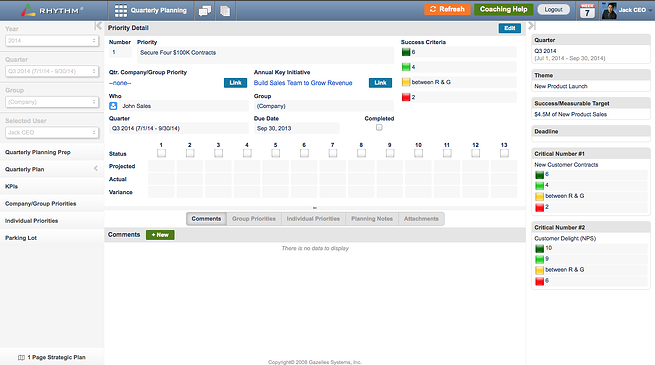The height and width of the screenshot is (365, 655).
Task: Click red Customer Delight flag 6
Action: point(539,281)
